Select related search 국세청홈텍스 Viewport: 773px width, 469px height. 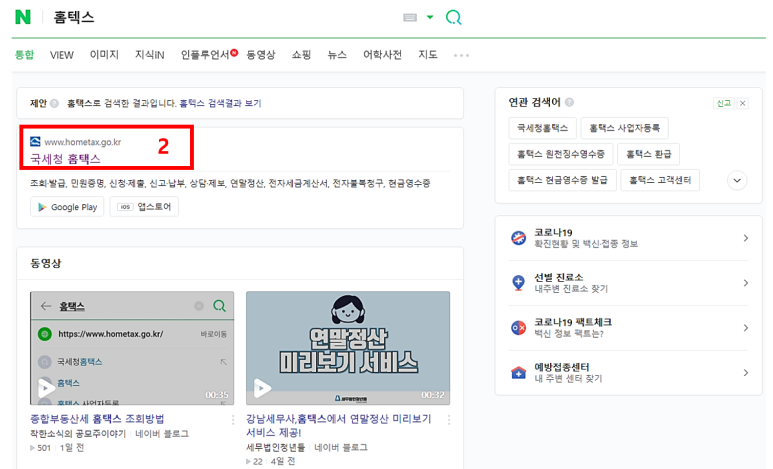tap(542, 128)
